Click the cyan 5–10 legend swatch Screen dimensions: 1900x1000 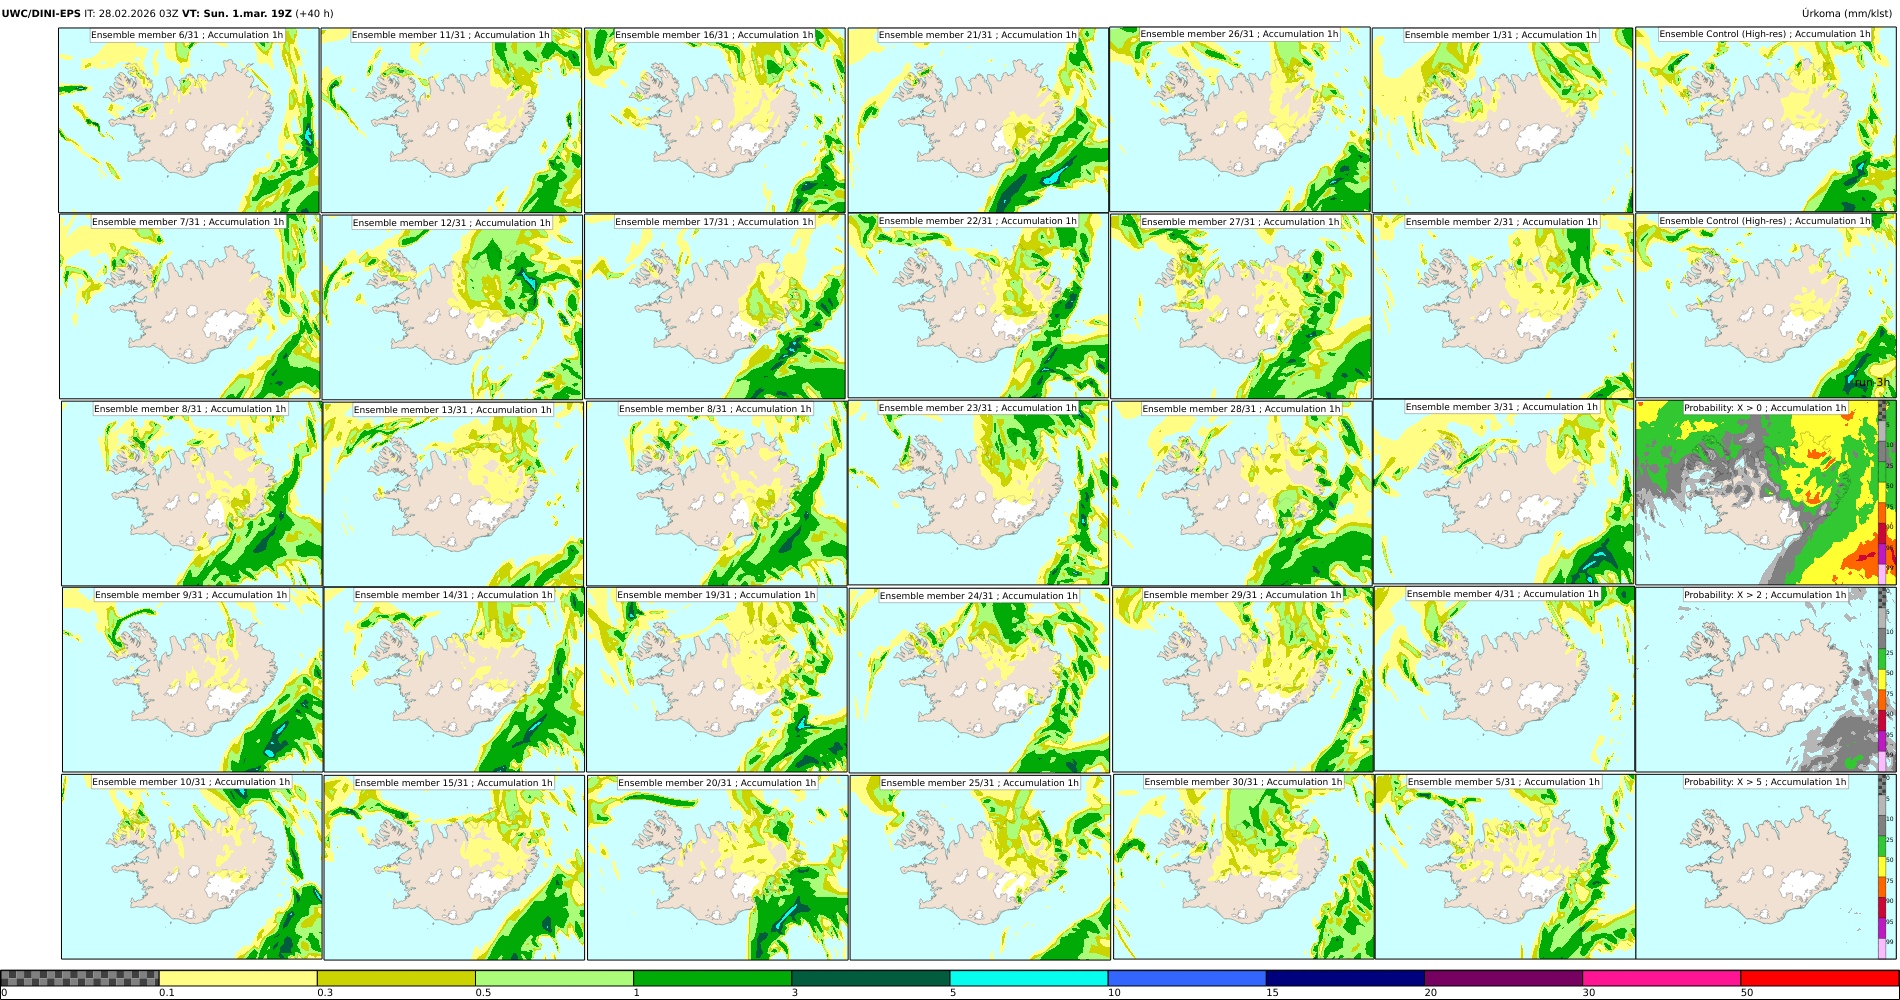(1029, 978)
